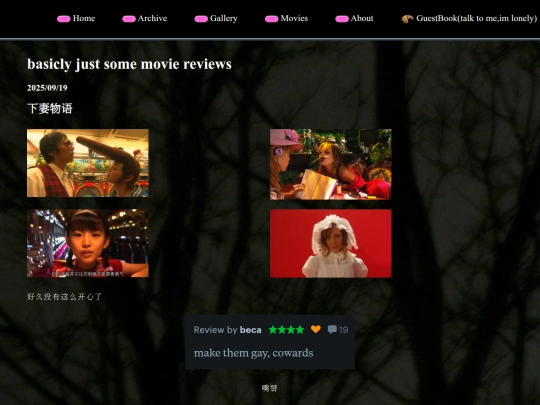Click the page heading basicly just some movie reviews

pos(129,64)
